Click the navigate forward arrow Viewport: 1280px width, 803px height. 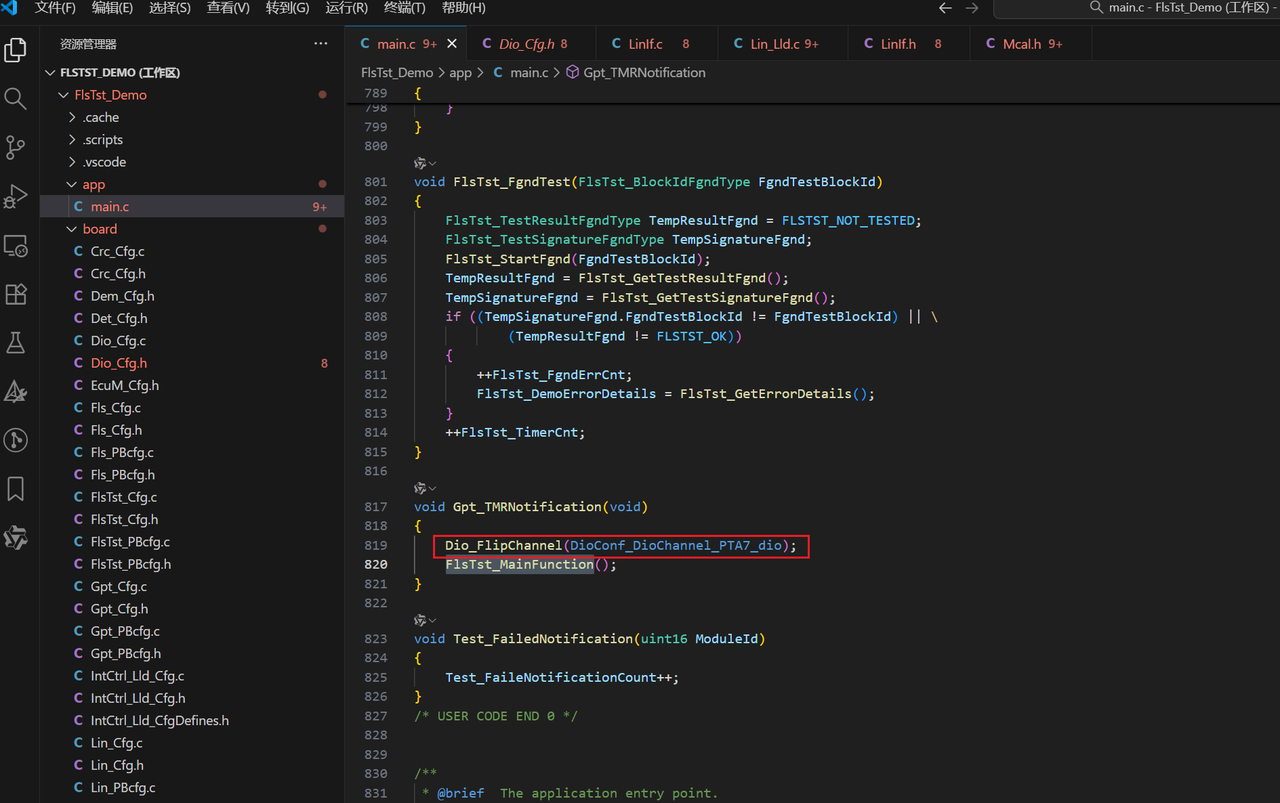coord(971,8)
